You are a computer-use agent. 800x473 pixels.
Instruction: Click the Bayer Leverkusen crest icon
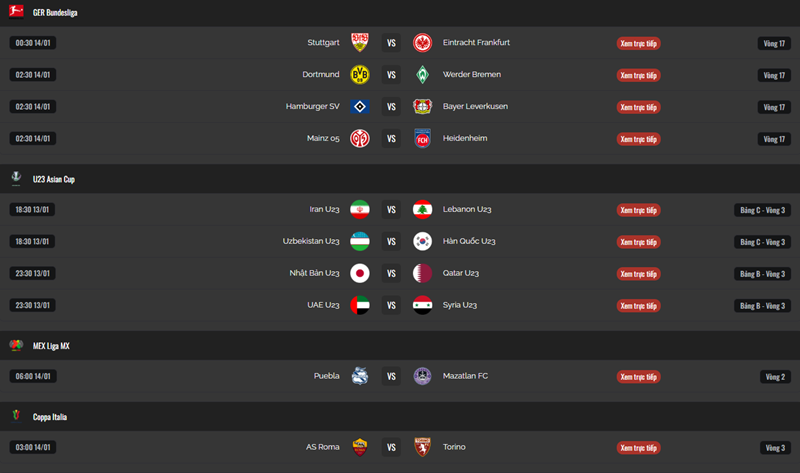pyautogui.click(x=422, y=107)
